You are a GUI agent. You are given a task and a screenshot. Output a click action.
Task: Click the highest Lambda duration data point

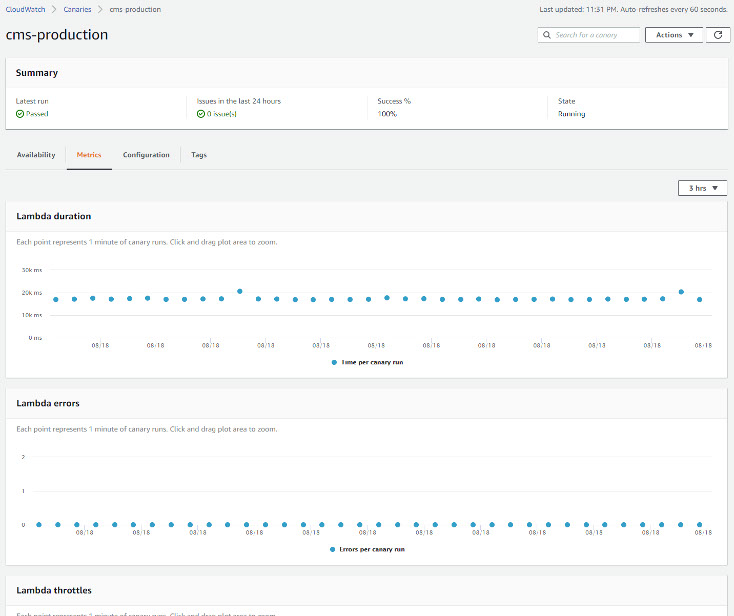240,291
